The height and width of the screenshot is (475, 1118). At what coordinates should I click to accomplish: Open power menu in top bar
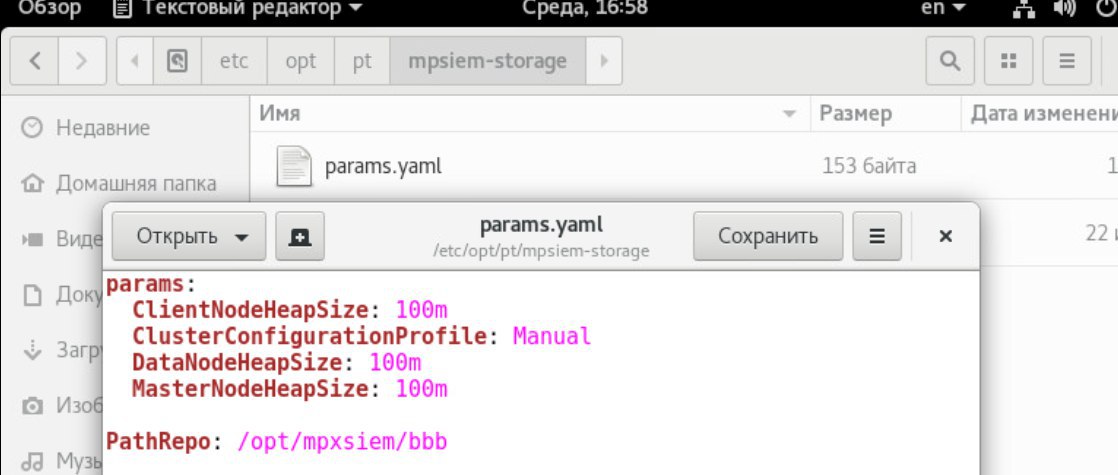click(1108, 10)
